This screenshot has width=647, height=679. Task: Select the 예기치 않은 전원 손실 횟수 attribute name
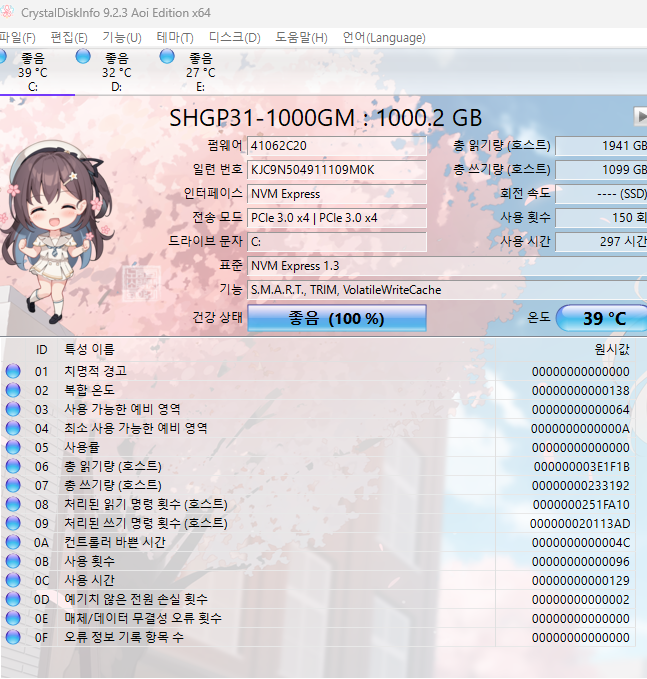(x=136, y=599)
